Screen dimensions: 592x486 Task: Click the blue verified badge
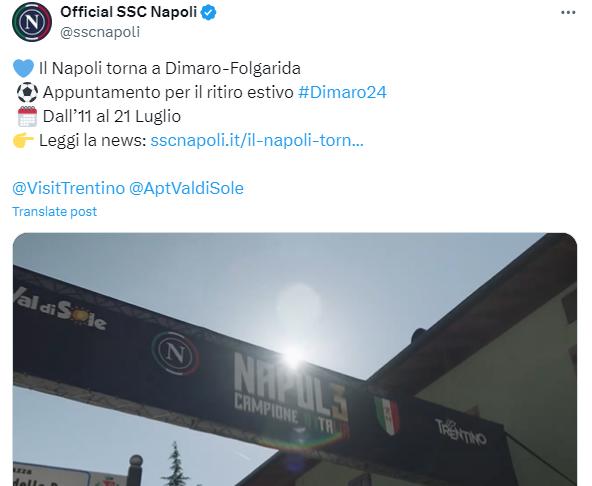[x=208, y=12]
